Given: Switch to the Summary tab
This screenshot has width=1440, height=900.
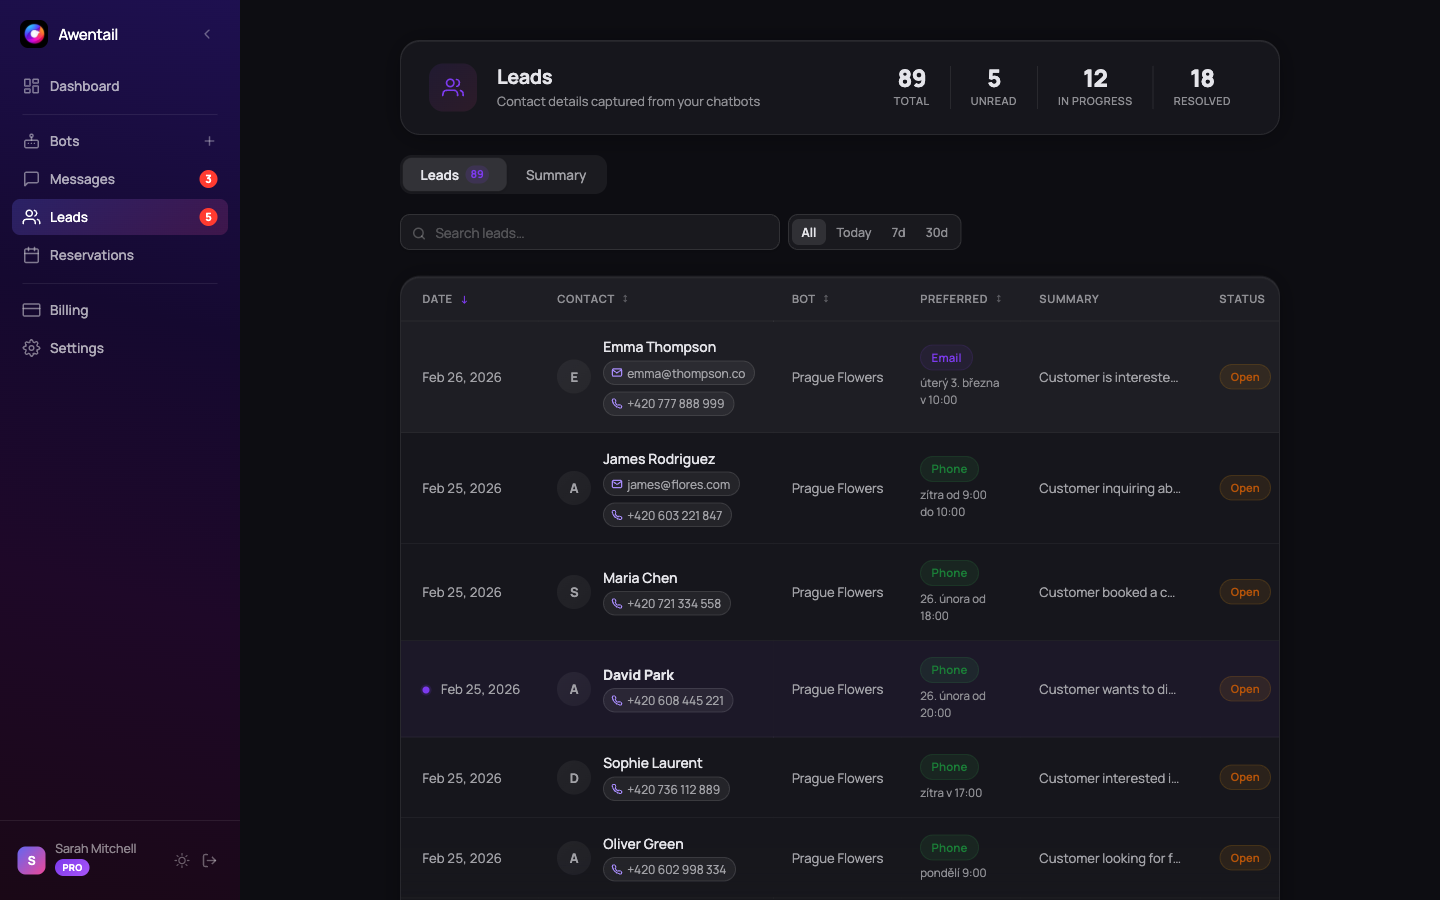Looking at the screenshot, I should click(555, 175).
